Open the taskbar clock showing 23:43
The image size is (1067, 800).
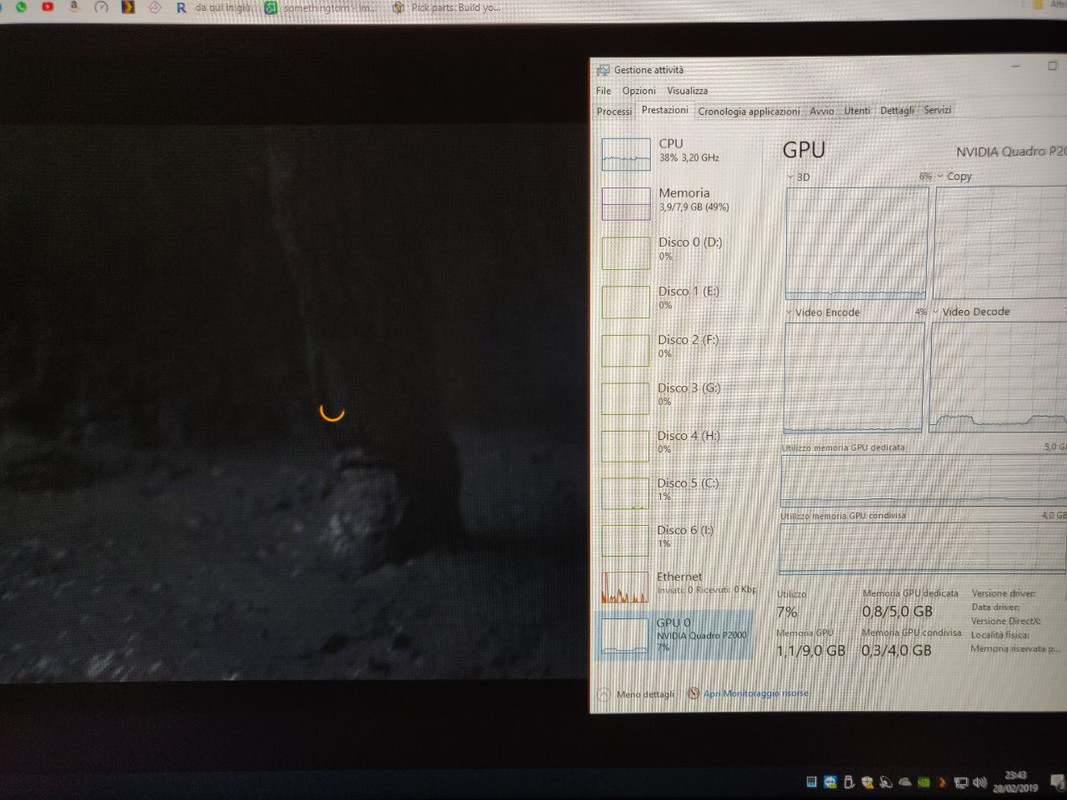[x=1015, y=781]
